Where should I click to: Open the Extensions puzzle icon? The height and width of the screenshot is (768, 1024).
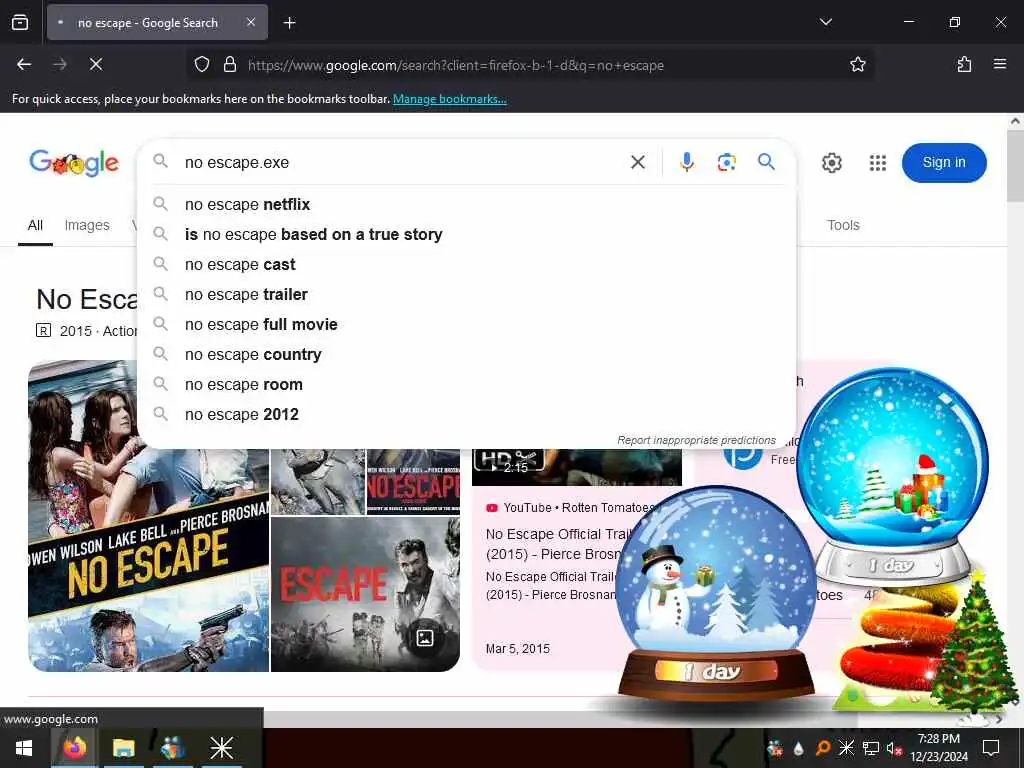pos(964,64)
